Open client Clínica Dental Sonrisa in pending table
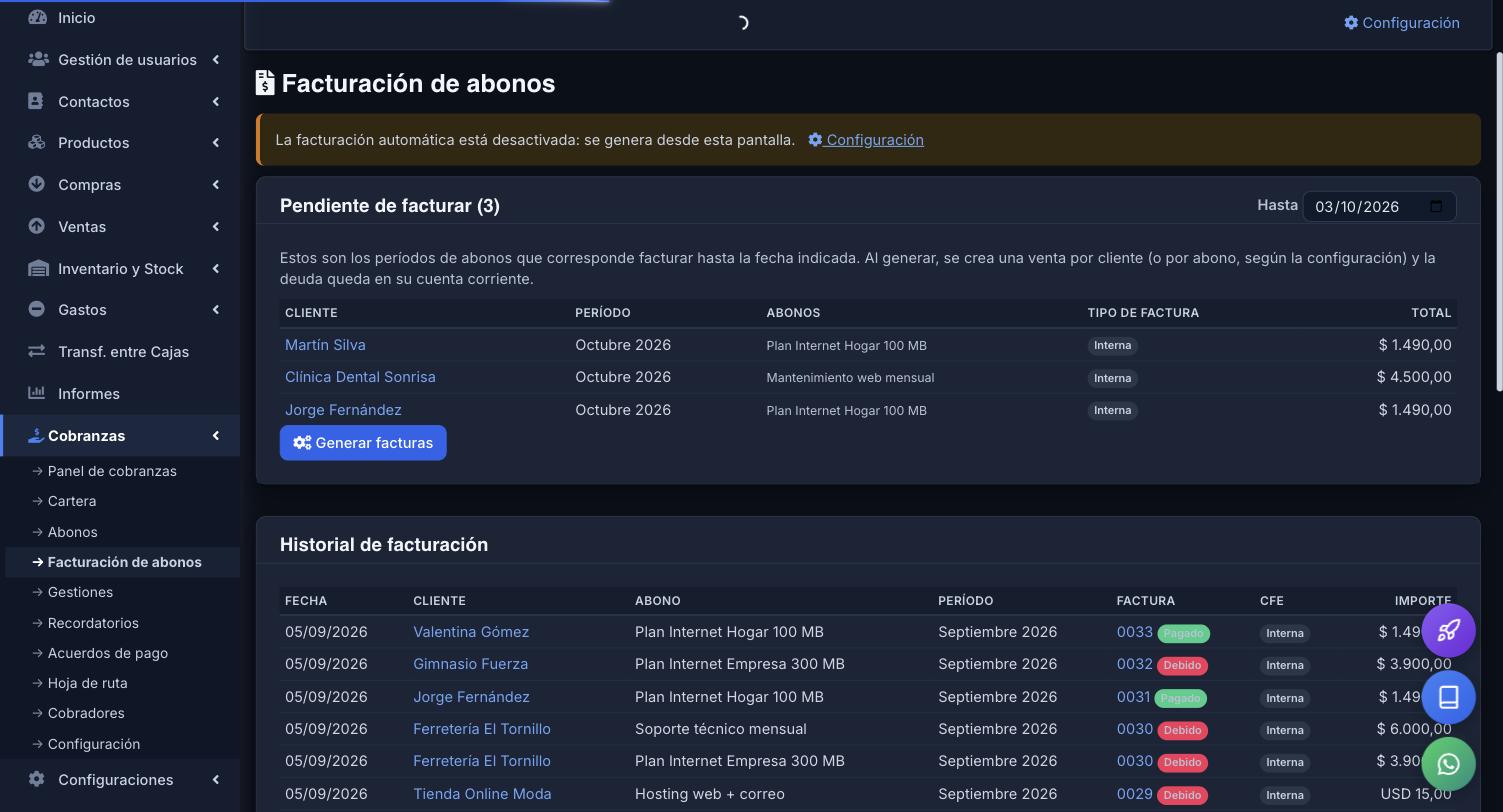This screenshot has height=812, width=1503. 360,377
